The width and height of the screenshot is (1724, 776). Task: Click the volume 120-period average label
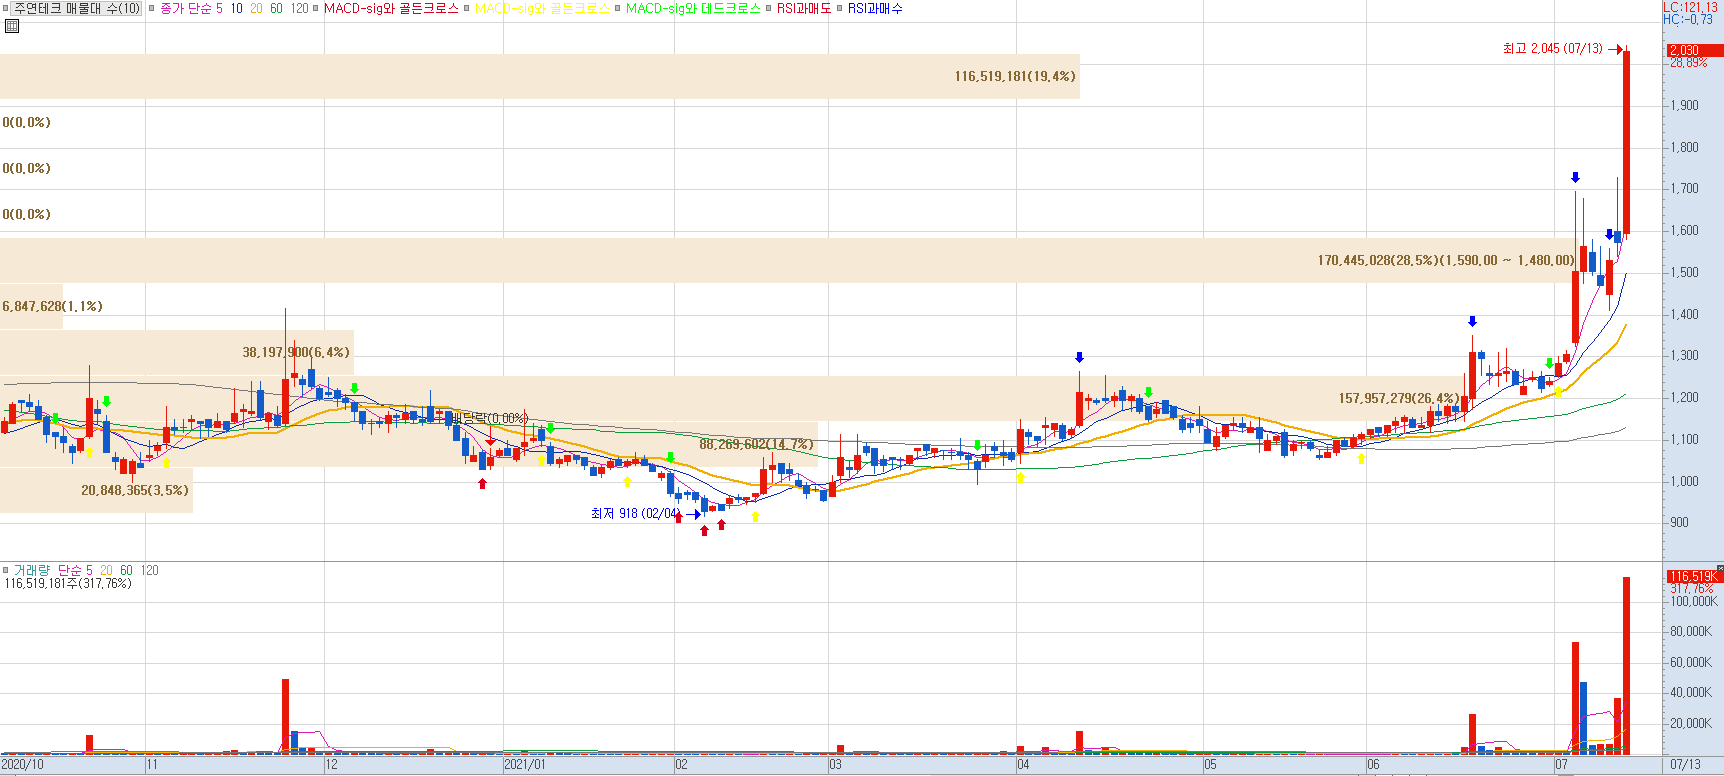[x=149, y=570]
